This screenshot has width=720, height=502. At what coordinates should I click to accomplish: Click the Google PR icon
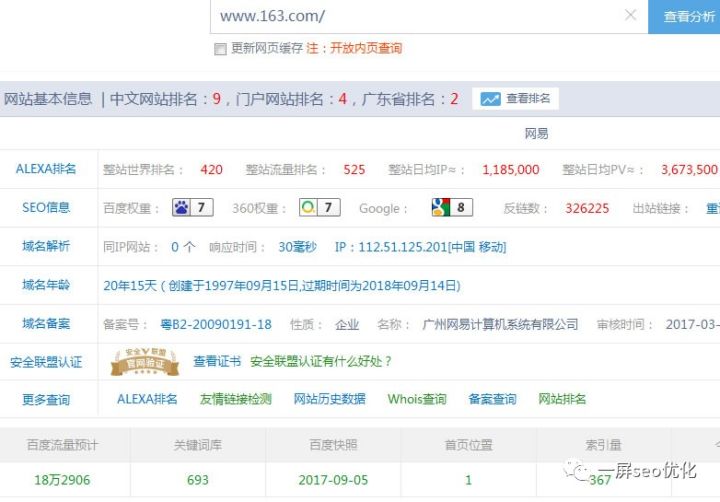coord(441,208)
